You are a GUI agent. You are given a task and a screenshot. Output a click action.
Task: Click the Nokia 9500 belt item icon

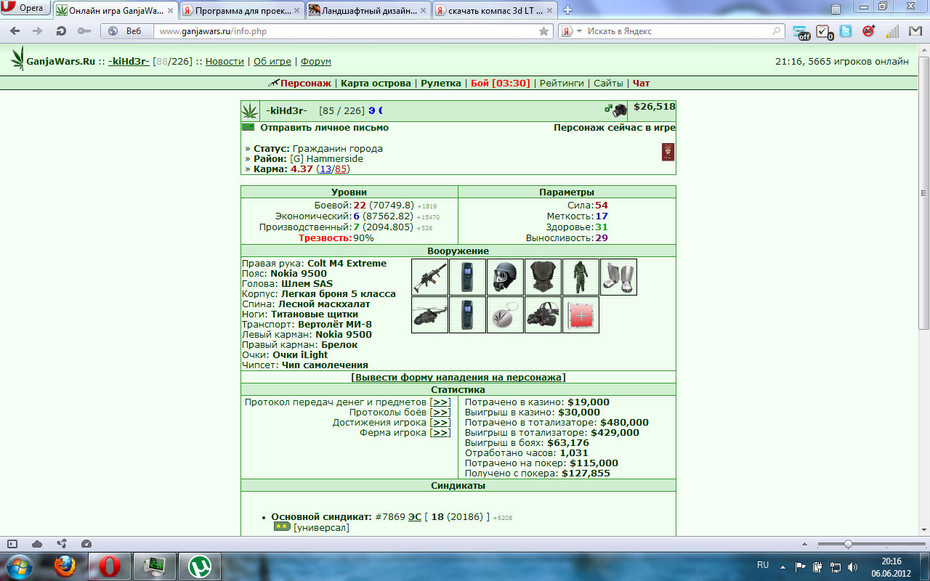[x=467, y=277]
